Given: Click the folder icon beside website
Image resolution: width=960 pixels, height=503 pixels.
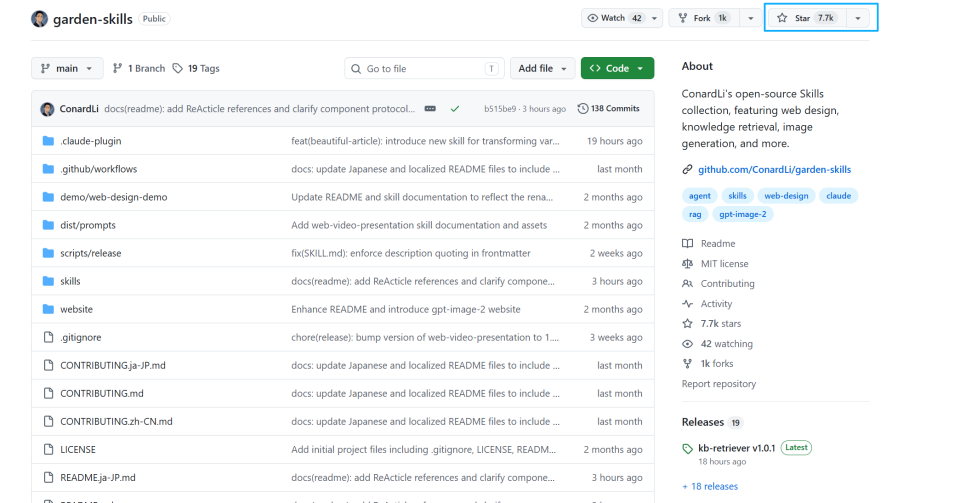Looking at the screenshot, I should [48, 309].
